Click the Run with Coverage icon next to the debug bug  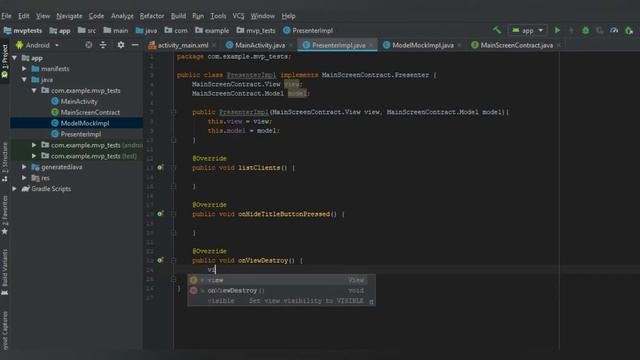pos(600,30)
